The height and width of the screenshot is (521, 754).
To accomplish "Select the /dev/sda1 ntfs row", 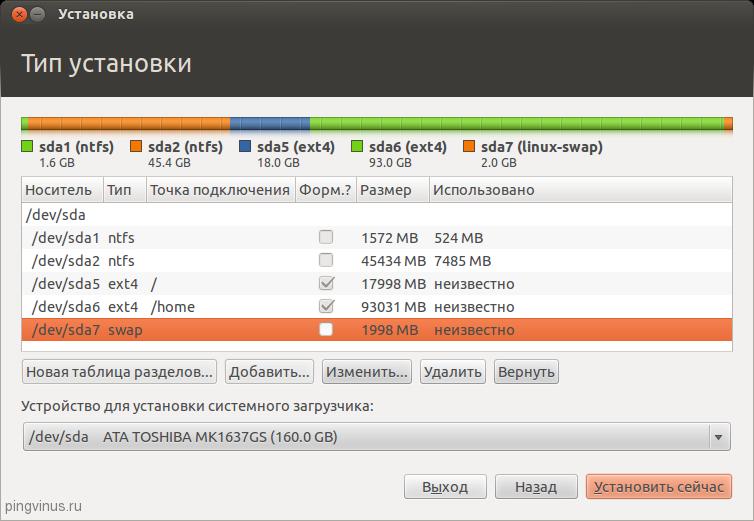I will tap(377, 238).
